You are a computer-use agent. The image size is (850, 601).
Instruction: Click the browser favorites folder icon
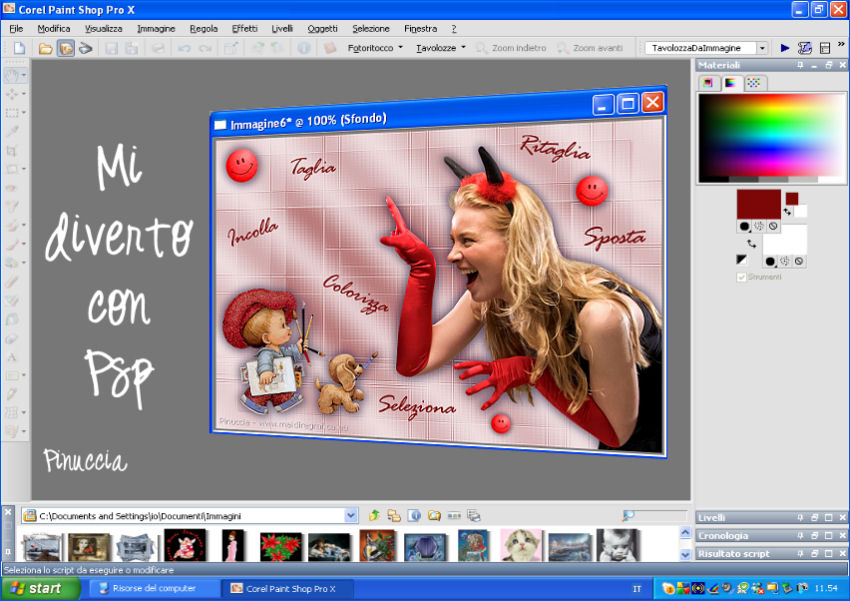coord(434,515)
